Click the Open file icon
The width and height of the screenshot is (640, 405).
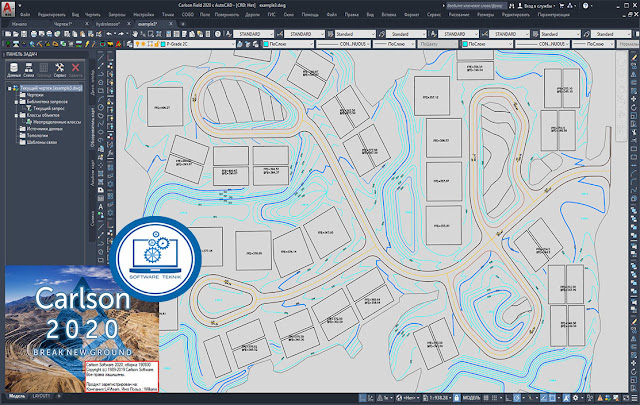(16, 34)
